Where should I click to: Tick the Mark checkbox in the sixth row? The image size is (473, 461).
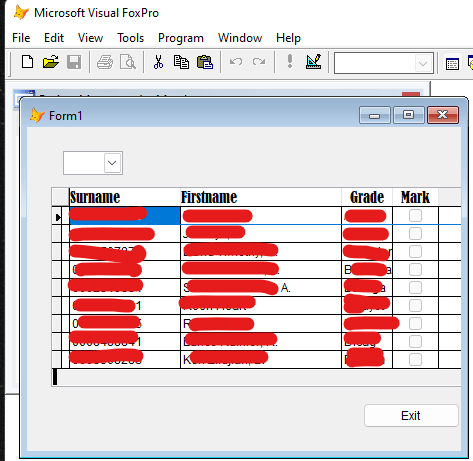[x=415, y=305]
